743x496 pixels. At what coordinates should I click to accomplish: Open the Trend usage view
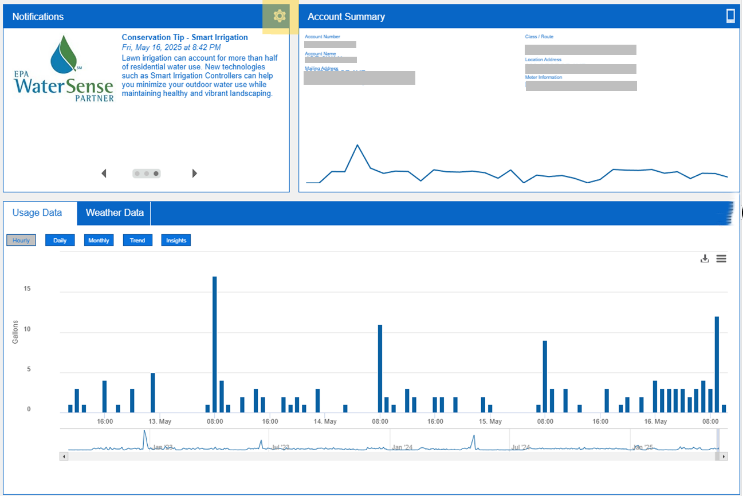[x=137, y=240]
